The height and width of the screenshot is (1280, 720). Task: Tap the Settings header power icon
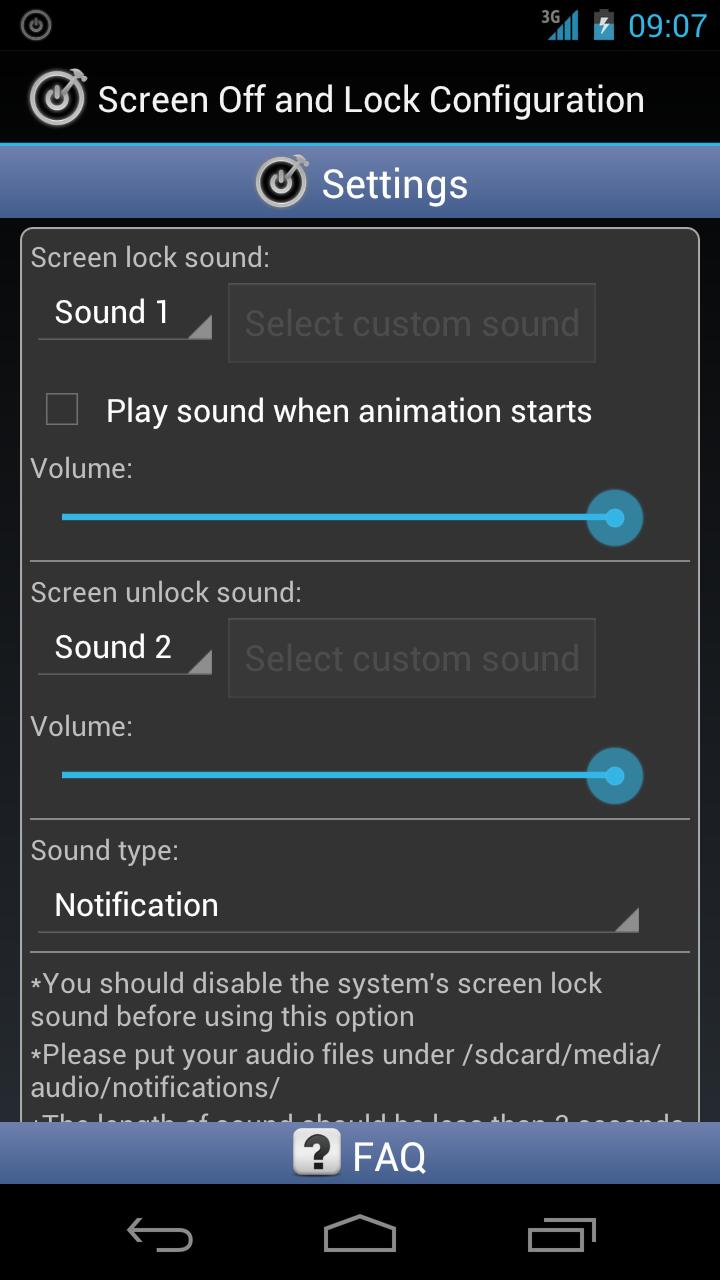click(282, 183)
